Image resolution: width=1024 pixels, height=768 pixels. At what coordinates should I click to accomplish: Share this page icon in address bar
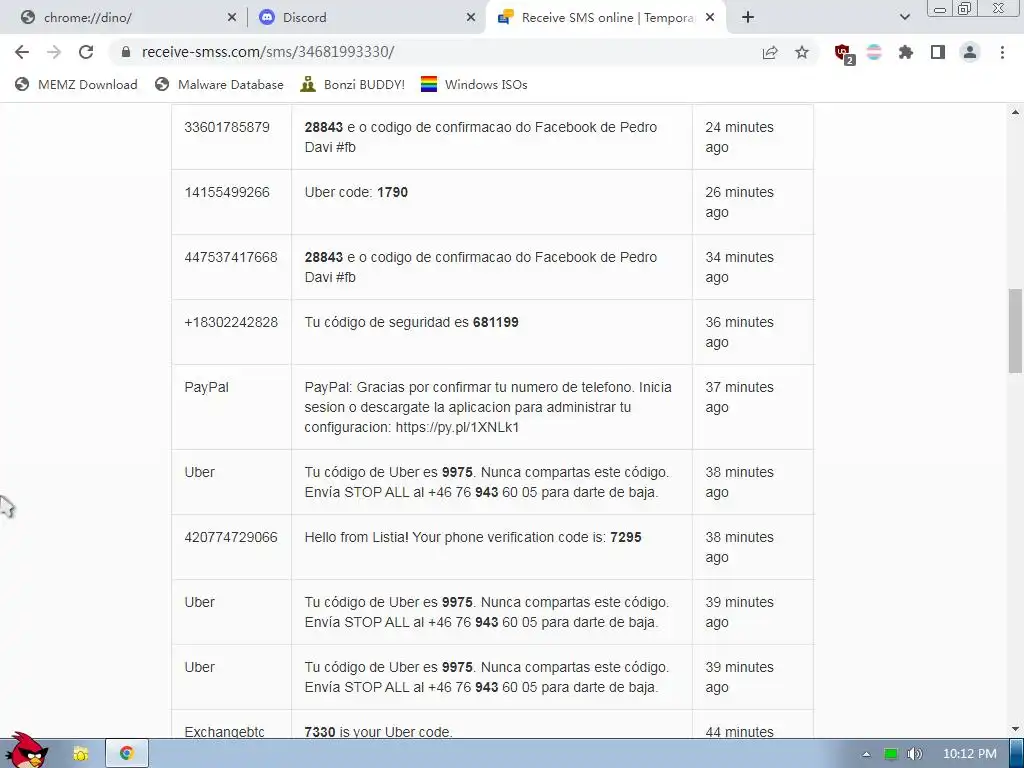pos(770,52)
